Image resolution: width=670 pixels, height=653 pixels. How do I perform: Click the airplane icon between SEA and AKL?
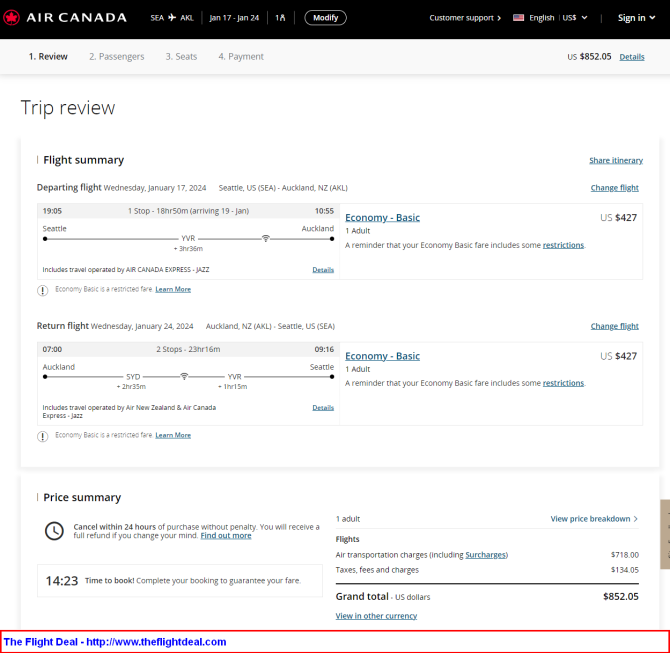pyautogui.click(x=172, y=18)
